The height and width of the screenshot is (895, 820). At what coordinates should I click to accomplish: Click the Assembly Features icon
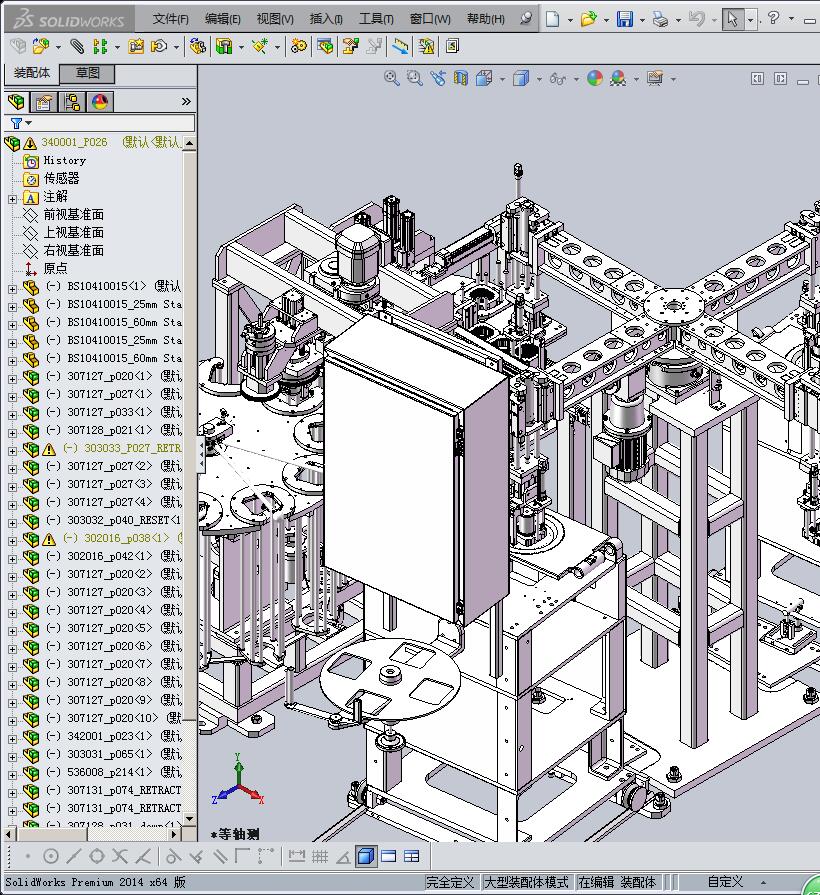point(224,46)
